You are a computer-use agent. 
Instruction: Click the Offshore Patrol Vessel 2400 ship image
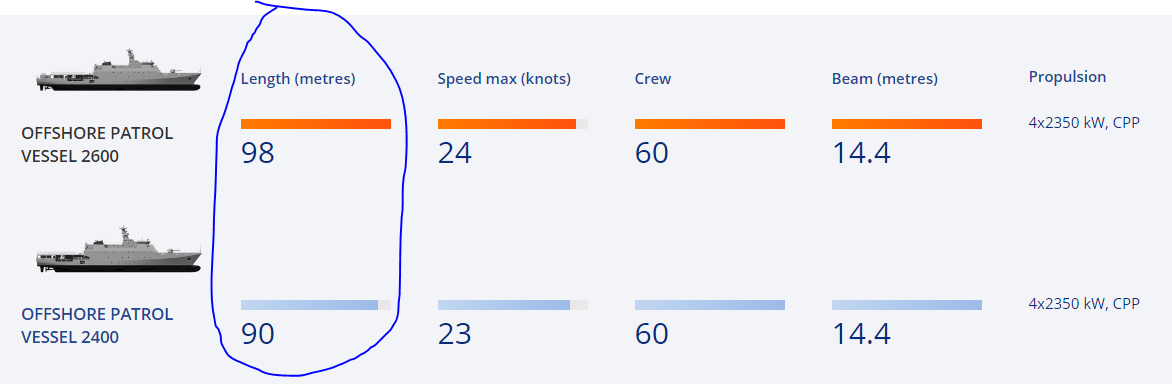click(x=119, y=249)
